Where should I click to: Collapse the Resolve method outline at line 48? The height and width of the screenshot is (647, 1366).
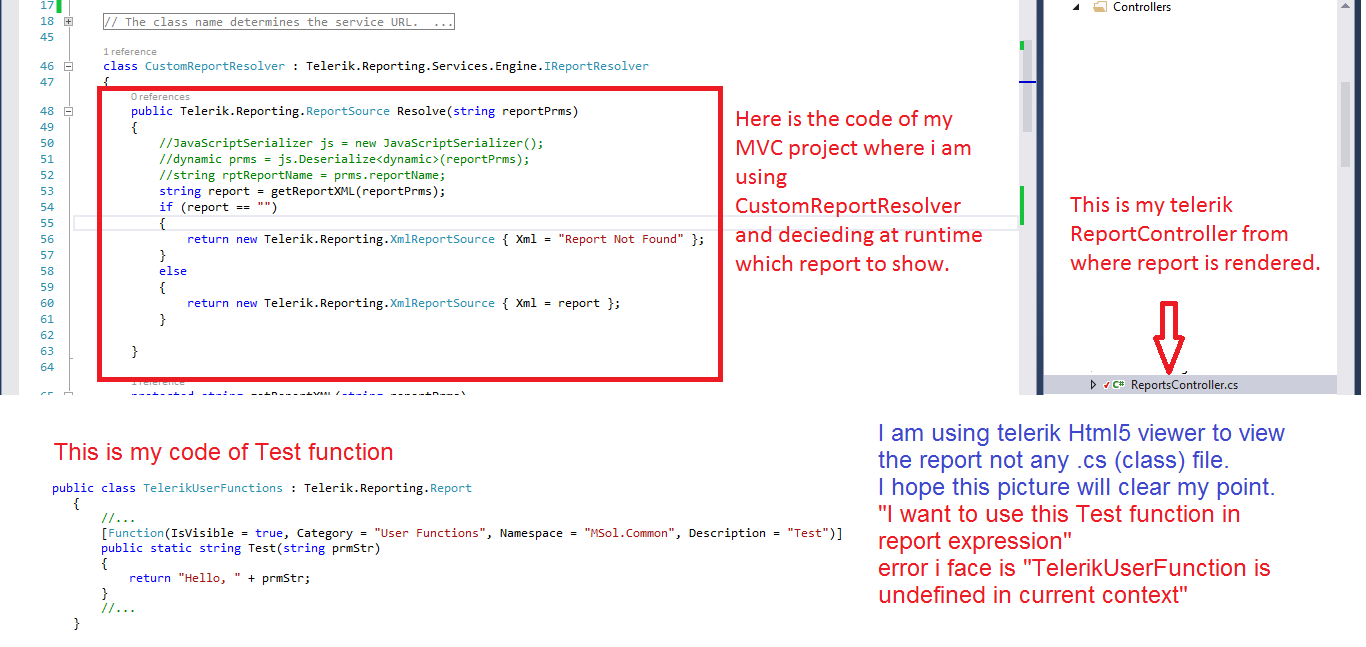click(x=68, y=111)
